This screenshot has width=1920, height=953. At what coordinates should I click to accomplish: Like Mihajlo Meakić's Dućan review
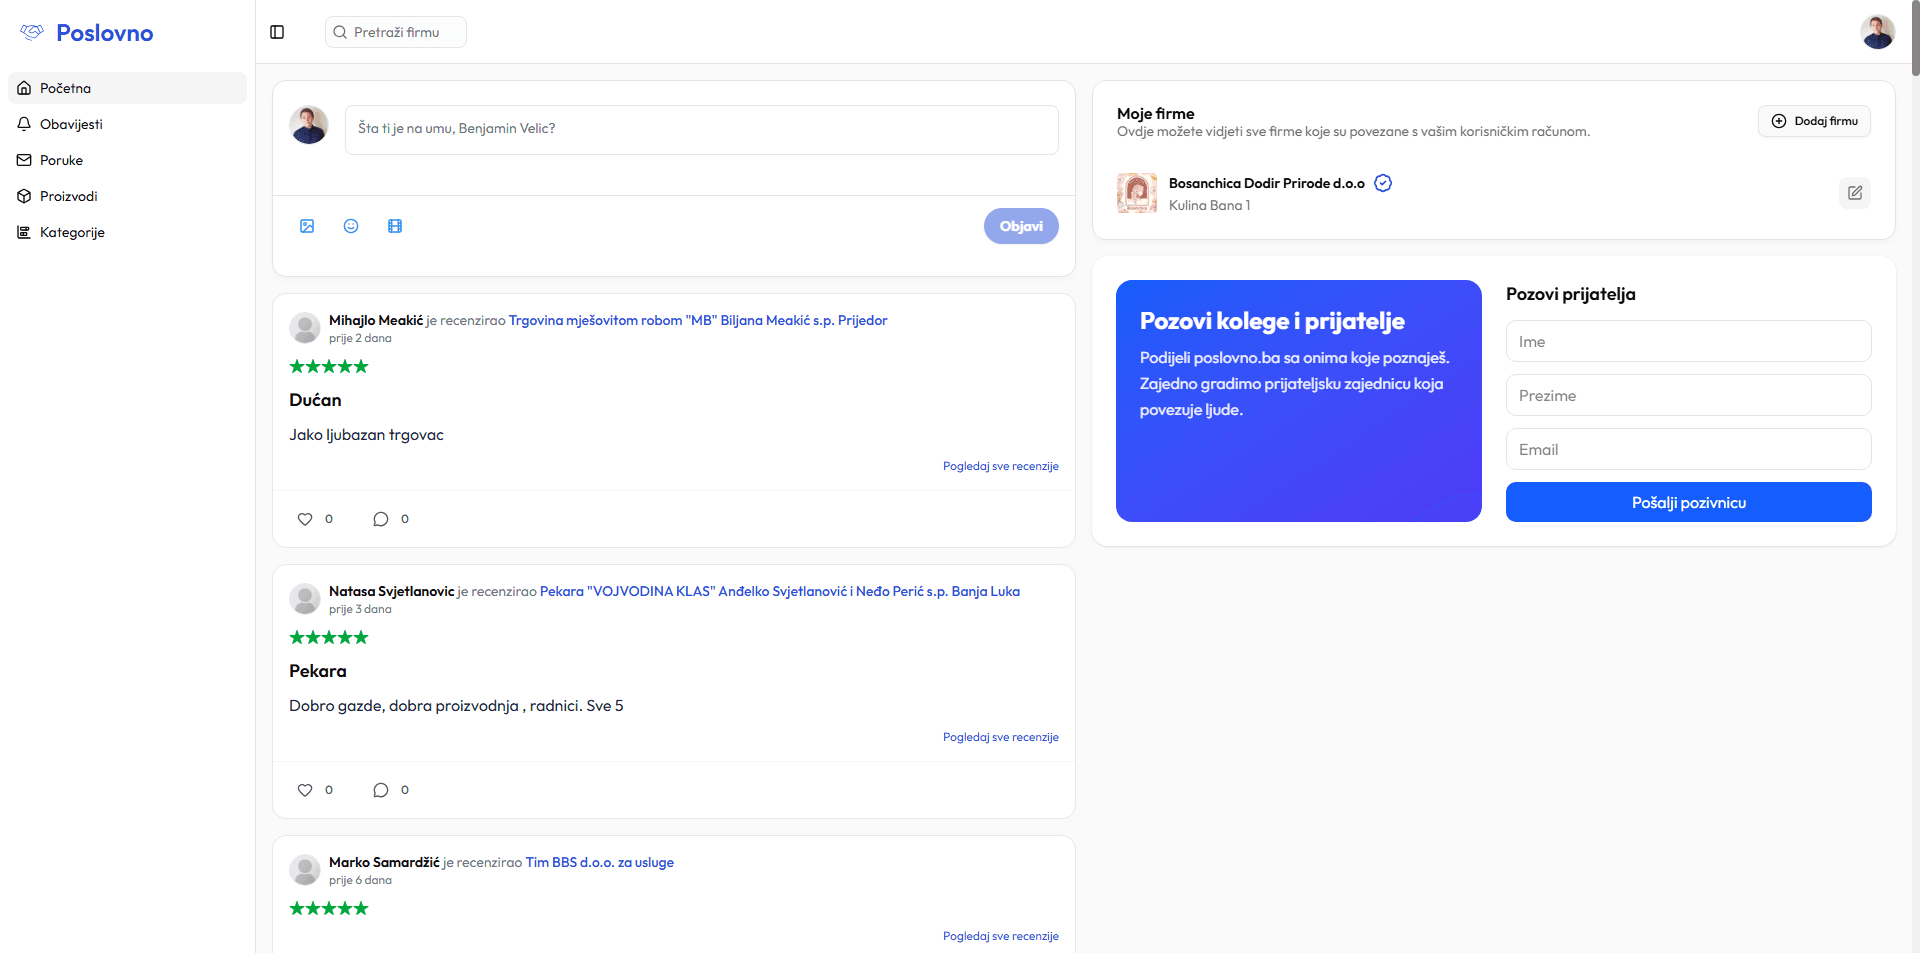point(305,519)
